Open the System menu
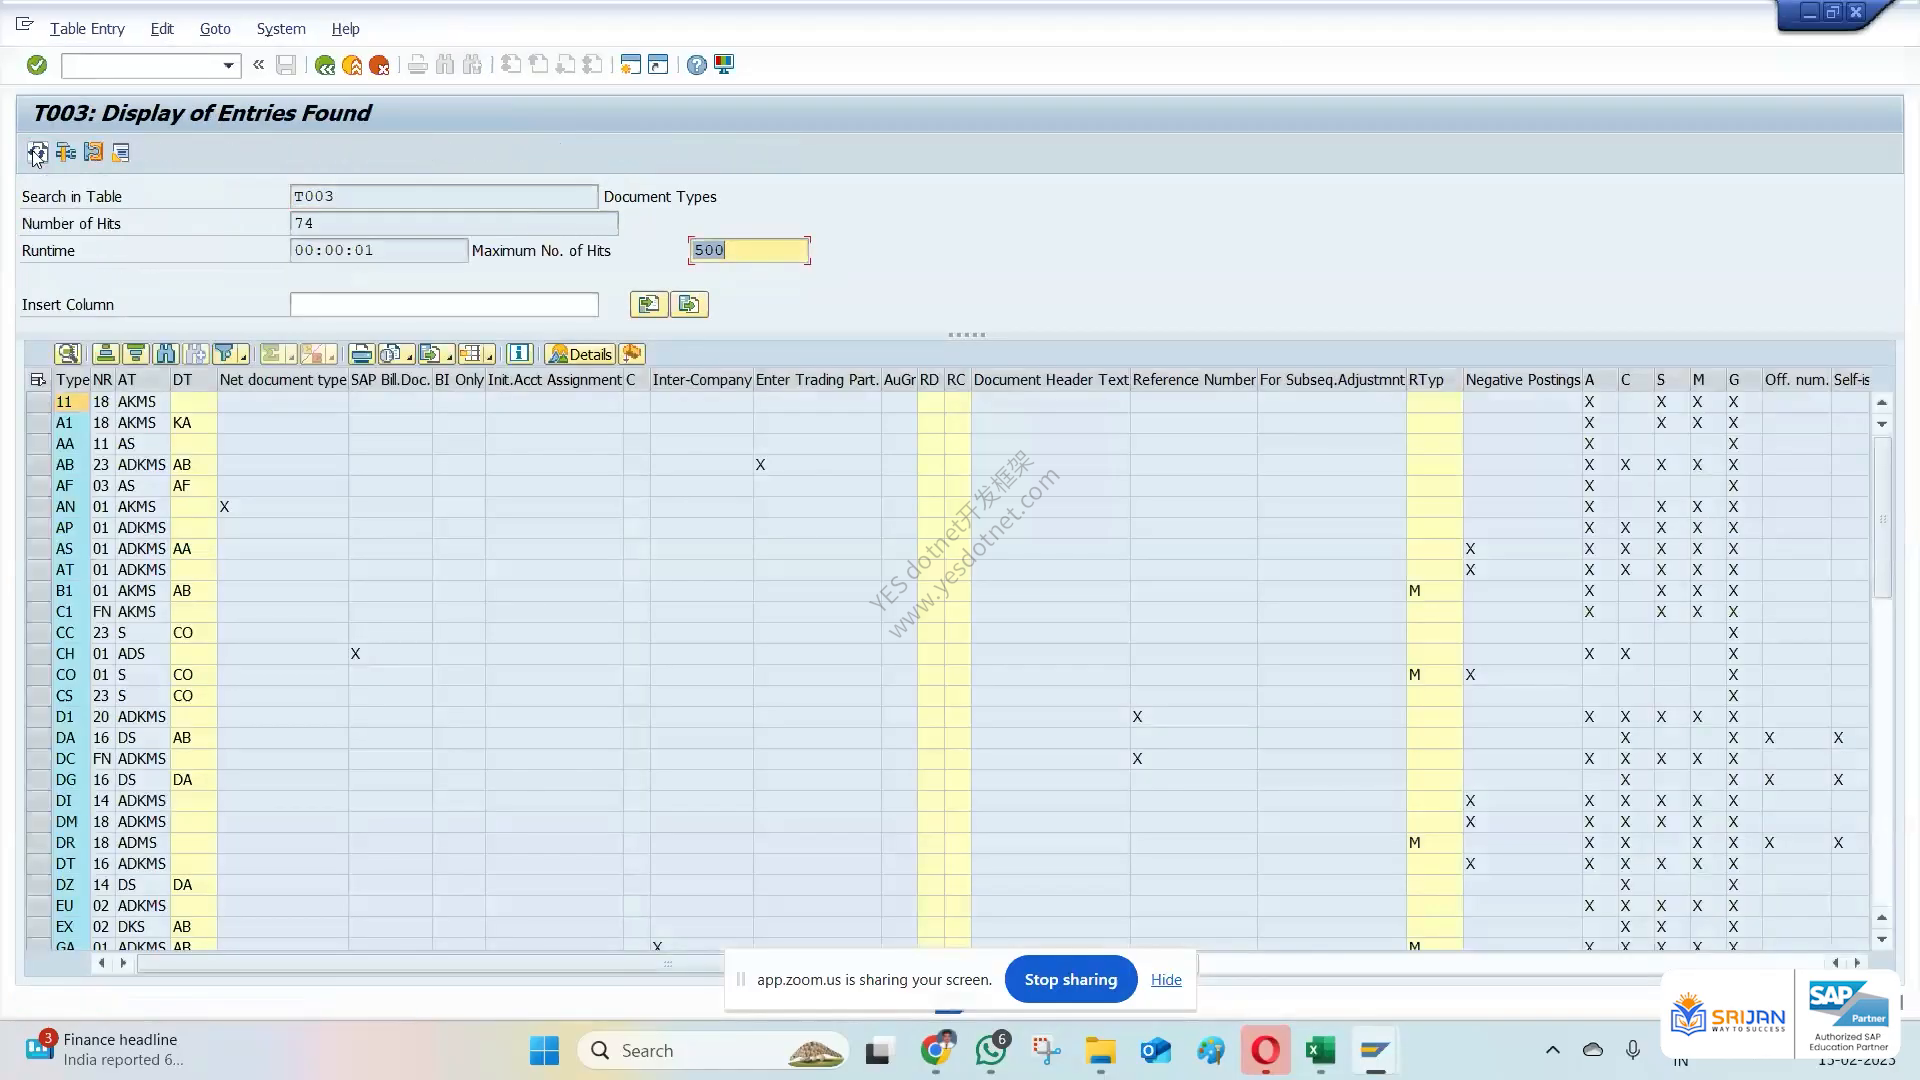Image resolution: width=1920 pixels, height=1080 pixels. [281, 29]
